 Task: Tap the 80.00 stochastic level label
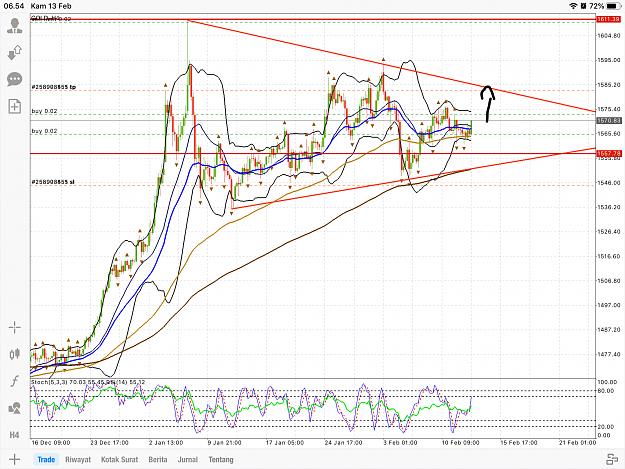point(606,391)
